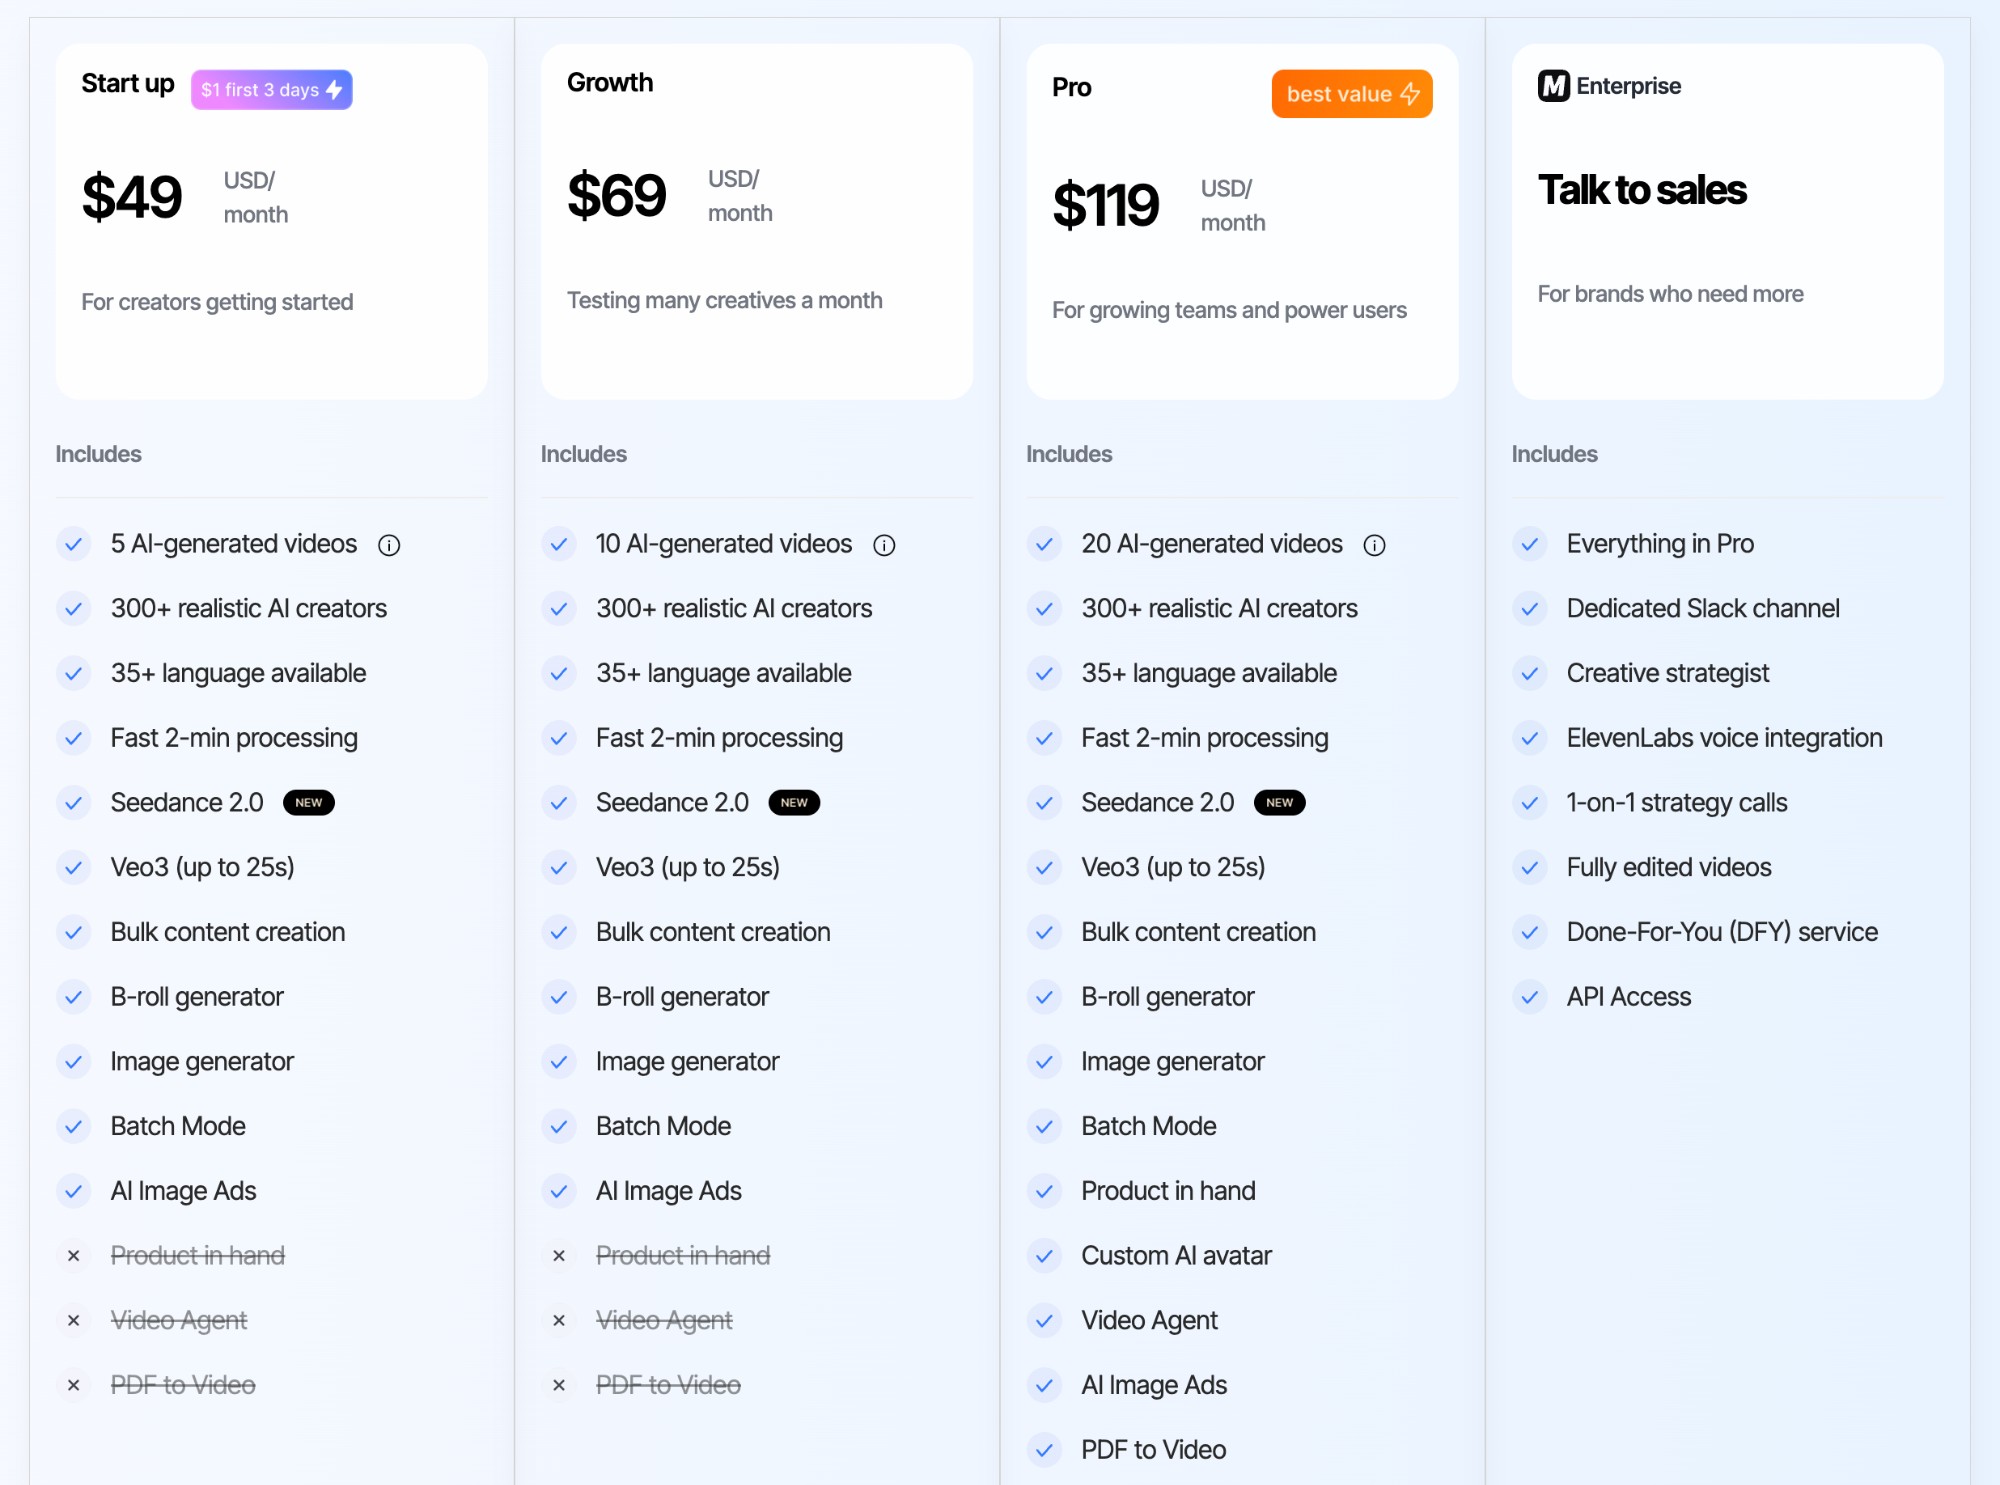The image size is (2000, 1485).
Task: Click the info icon near 20 AI-generated videos
Action: click(1375, 545)
